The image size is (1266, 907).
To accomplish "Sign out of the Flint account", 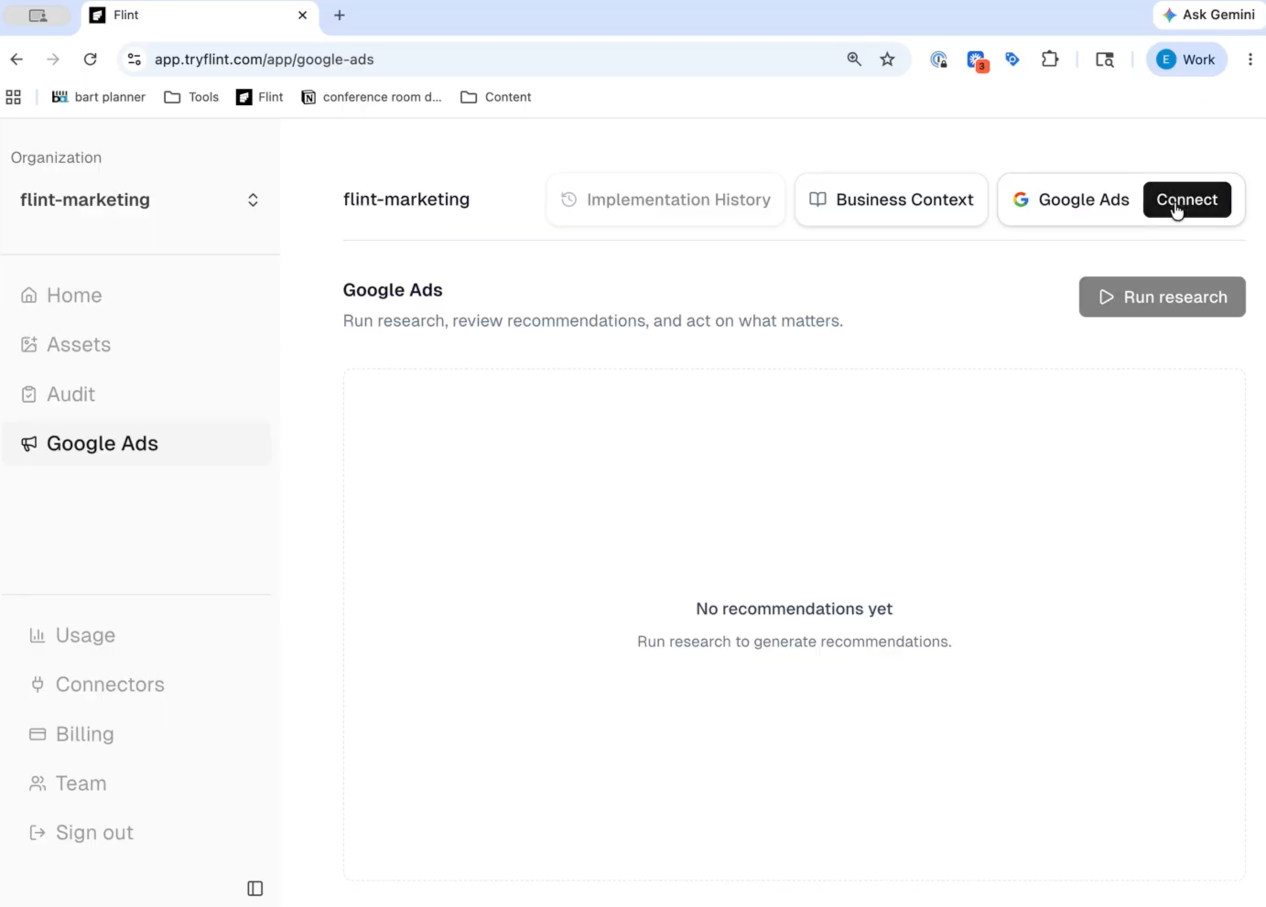I will (x=81, y=832).
